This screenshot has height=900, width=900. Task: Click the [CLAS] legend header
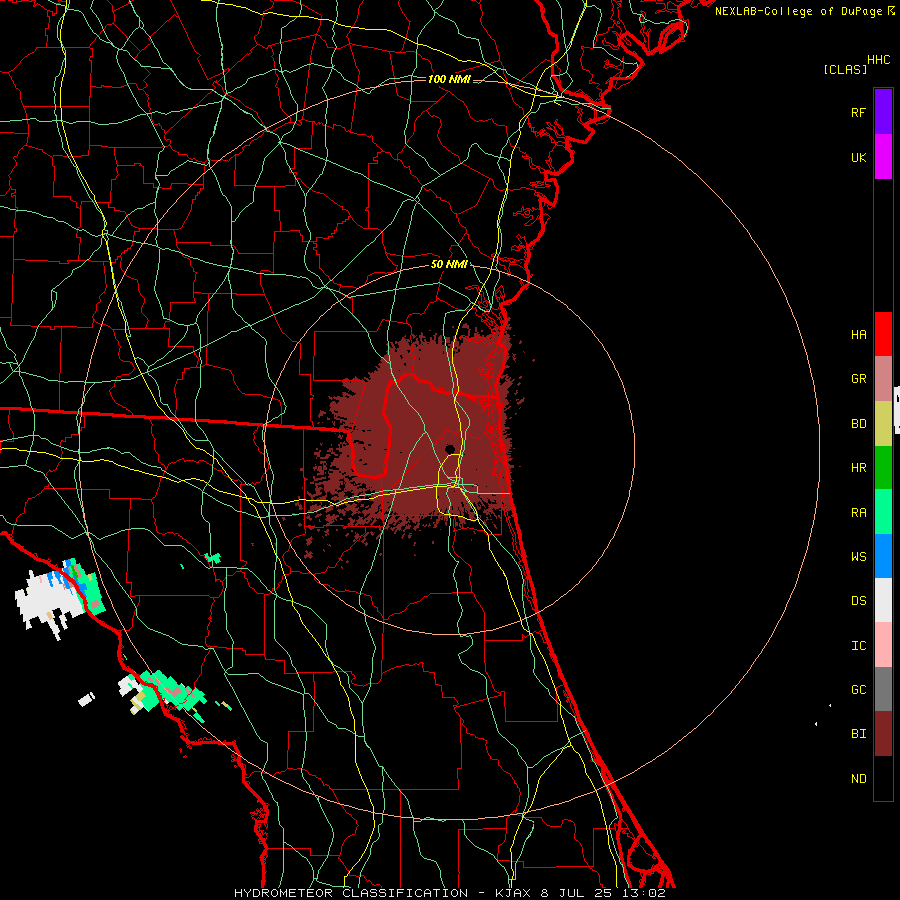tap(845, 69)
